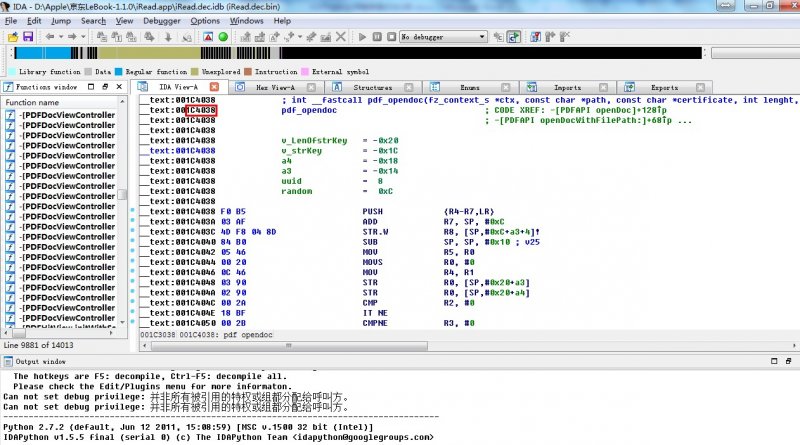Click the Open file toolbar icon
The image size is (800, 445).
click(x=13, y=37)
